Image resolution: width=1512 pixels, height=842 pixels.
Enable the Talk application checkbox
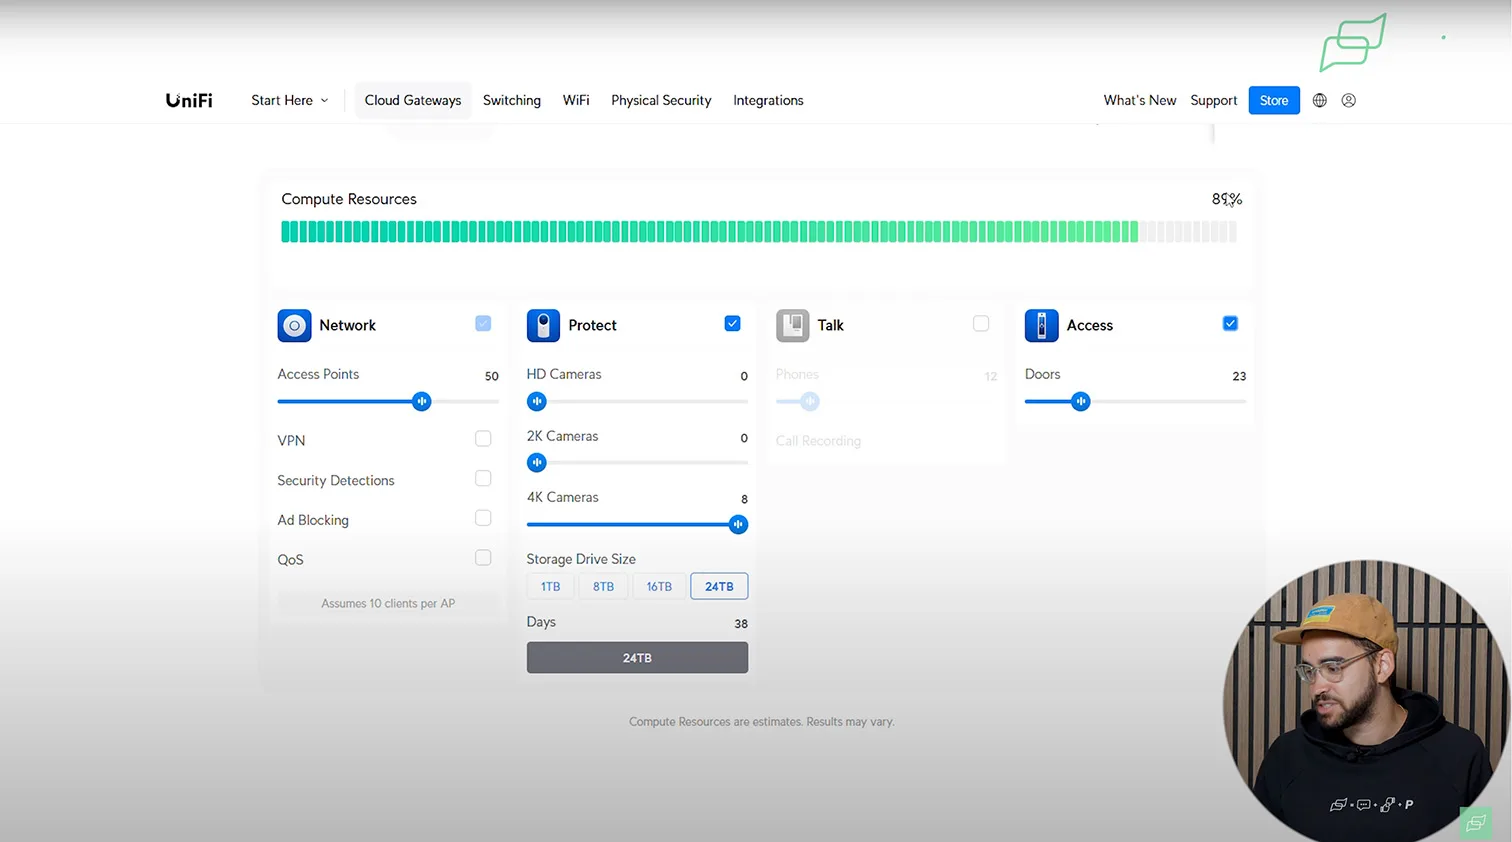(x=981, y=323)
